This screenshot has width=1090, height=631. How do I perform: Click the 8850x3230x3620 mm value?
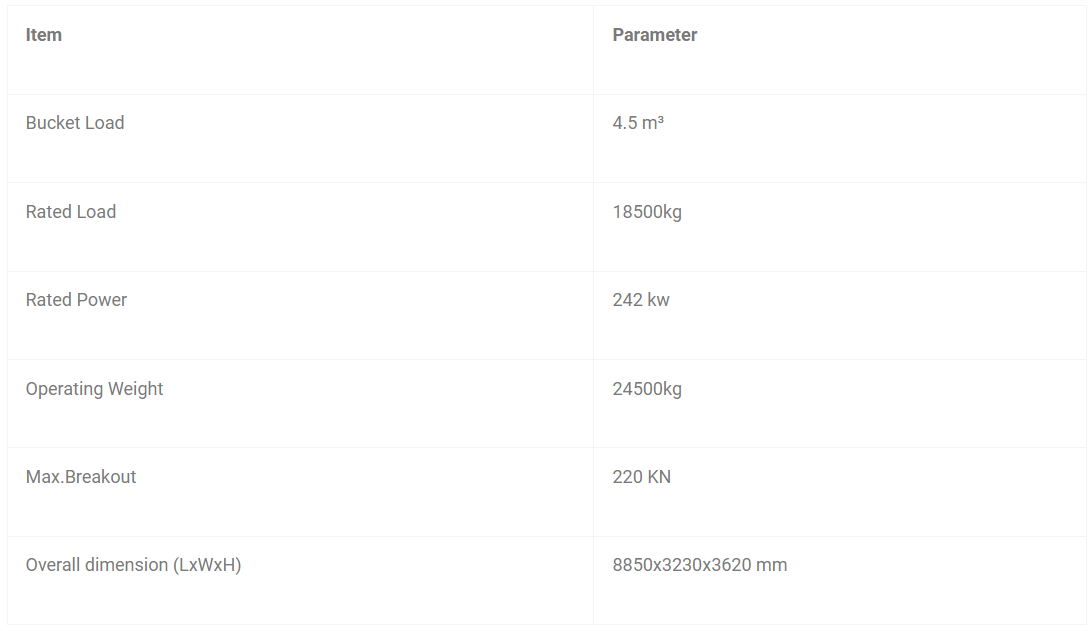coord(700,565)
